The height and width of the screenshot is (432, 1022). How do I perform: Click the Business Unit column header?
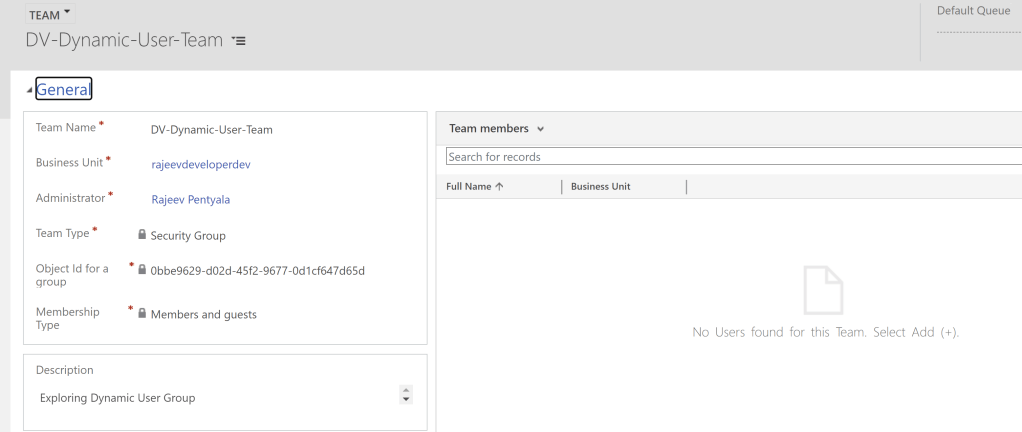pyautogui.click(x=600, y=187)
